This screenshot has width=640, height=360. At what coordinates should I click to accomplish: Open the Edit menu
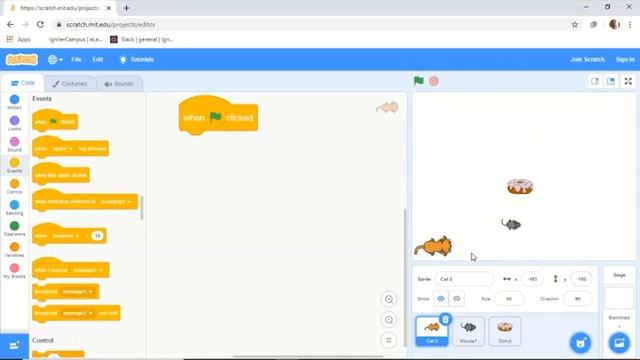[98, 60]
